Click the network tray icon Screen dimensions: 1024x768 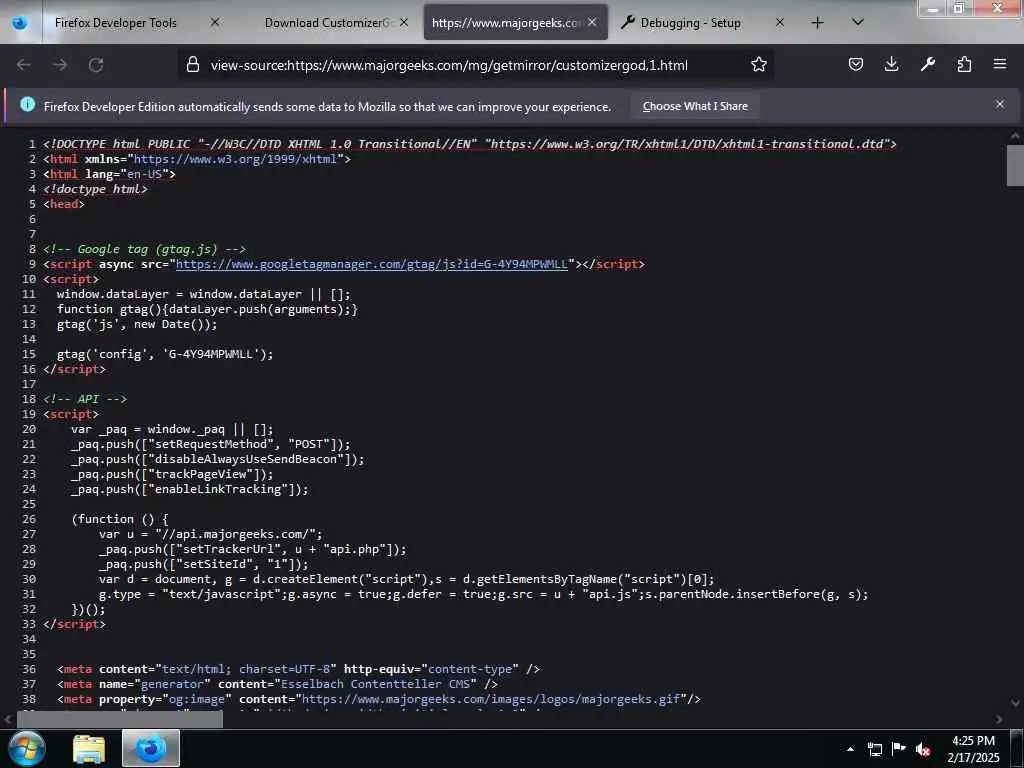[874, 749]
